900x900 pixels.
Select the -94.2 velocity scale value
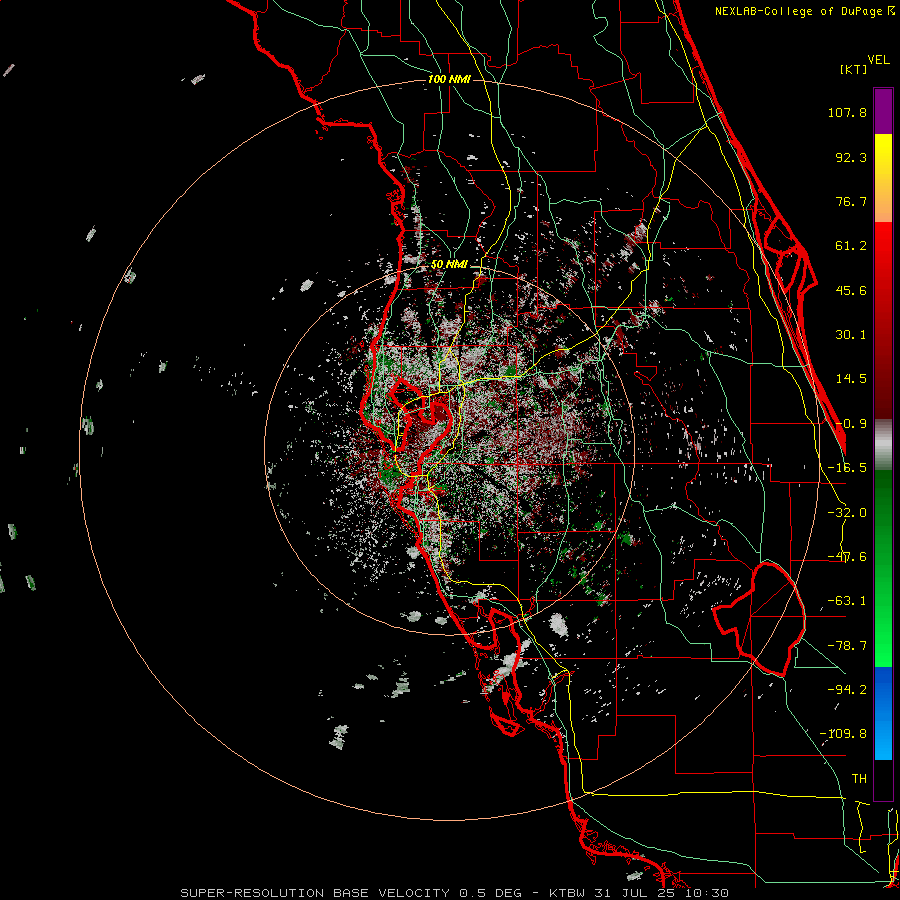click(847, 689)
